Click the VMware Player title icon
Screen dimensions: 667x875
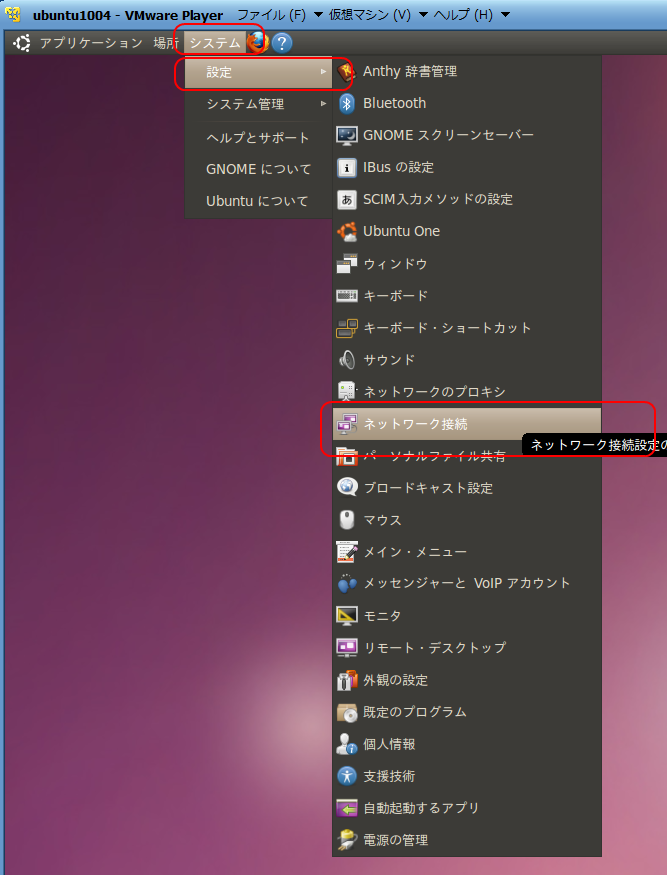coord(13,14)
